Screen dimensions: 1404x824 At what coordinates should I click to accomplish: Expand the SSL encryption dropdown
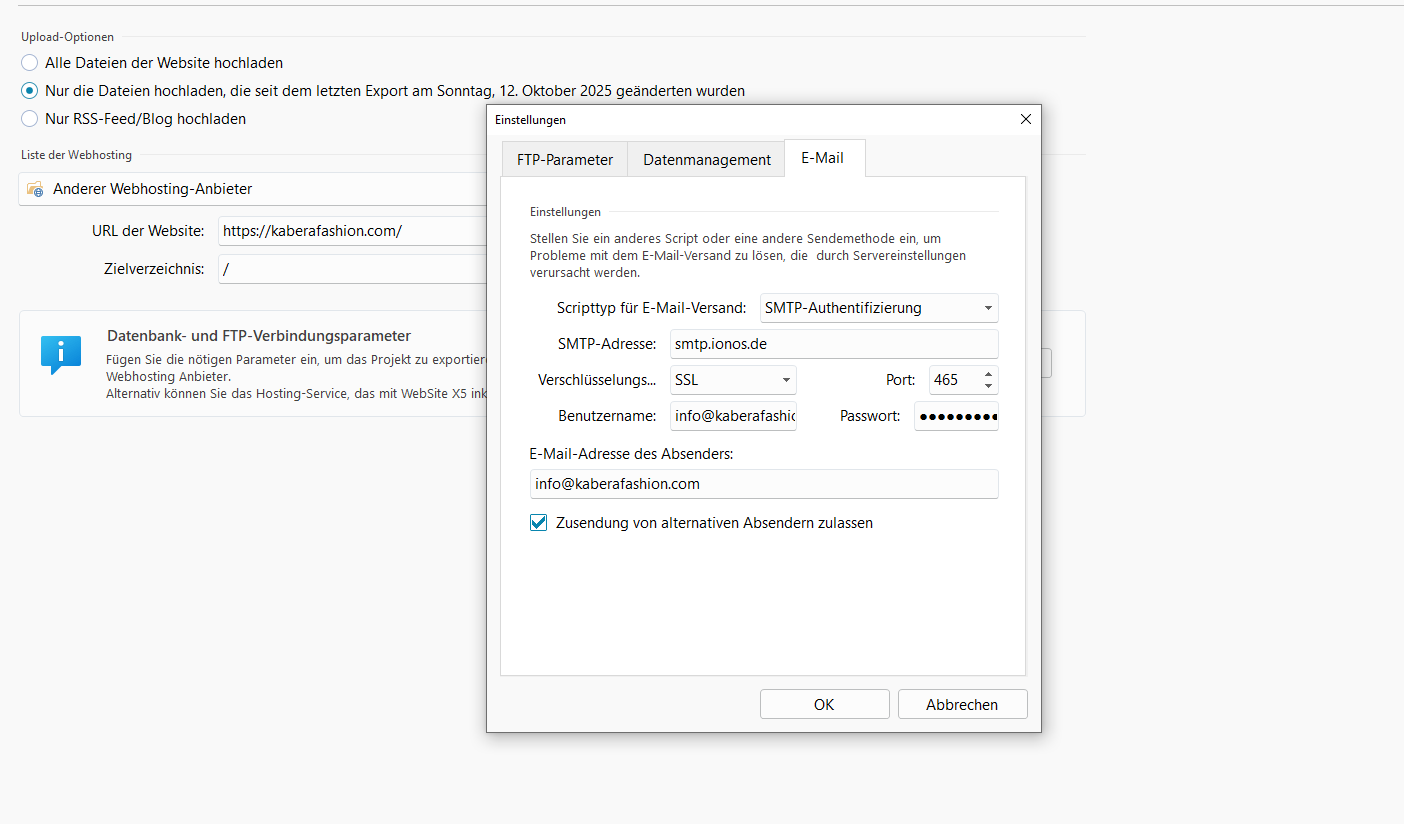[733, 380]
